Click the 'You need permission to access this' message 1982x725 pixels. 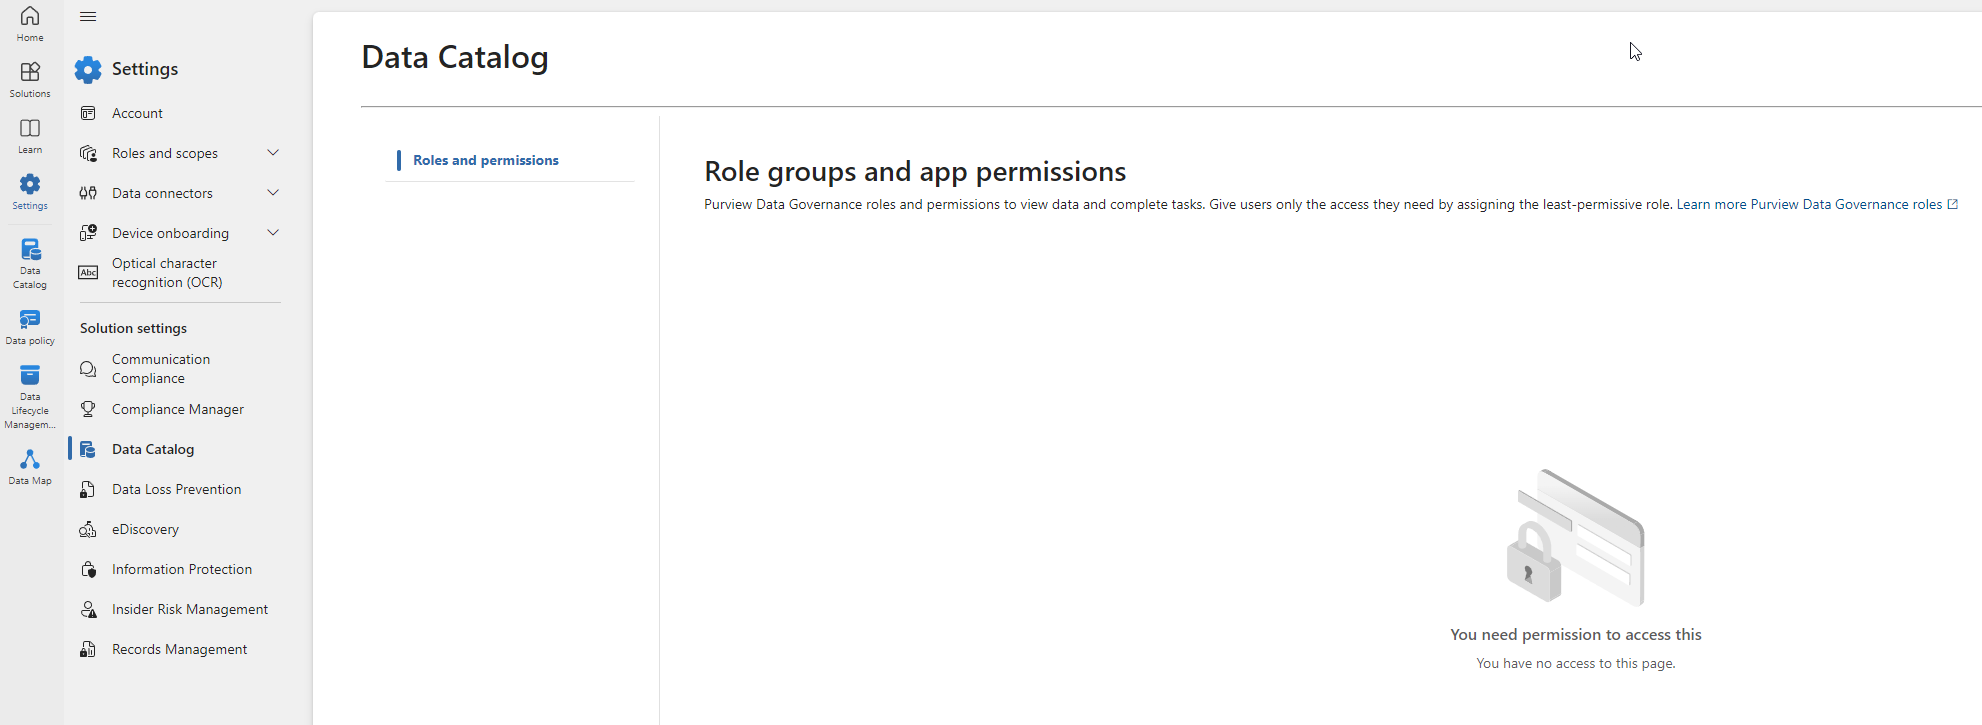(1576, 634)
